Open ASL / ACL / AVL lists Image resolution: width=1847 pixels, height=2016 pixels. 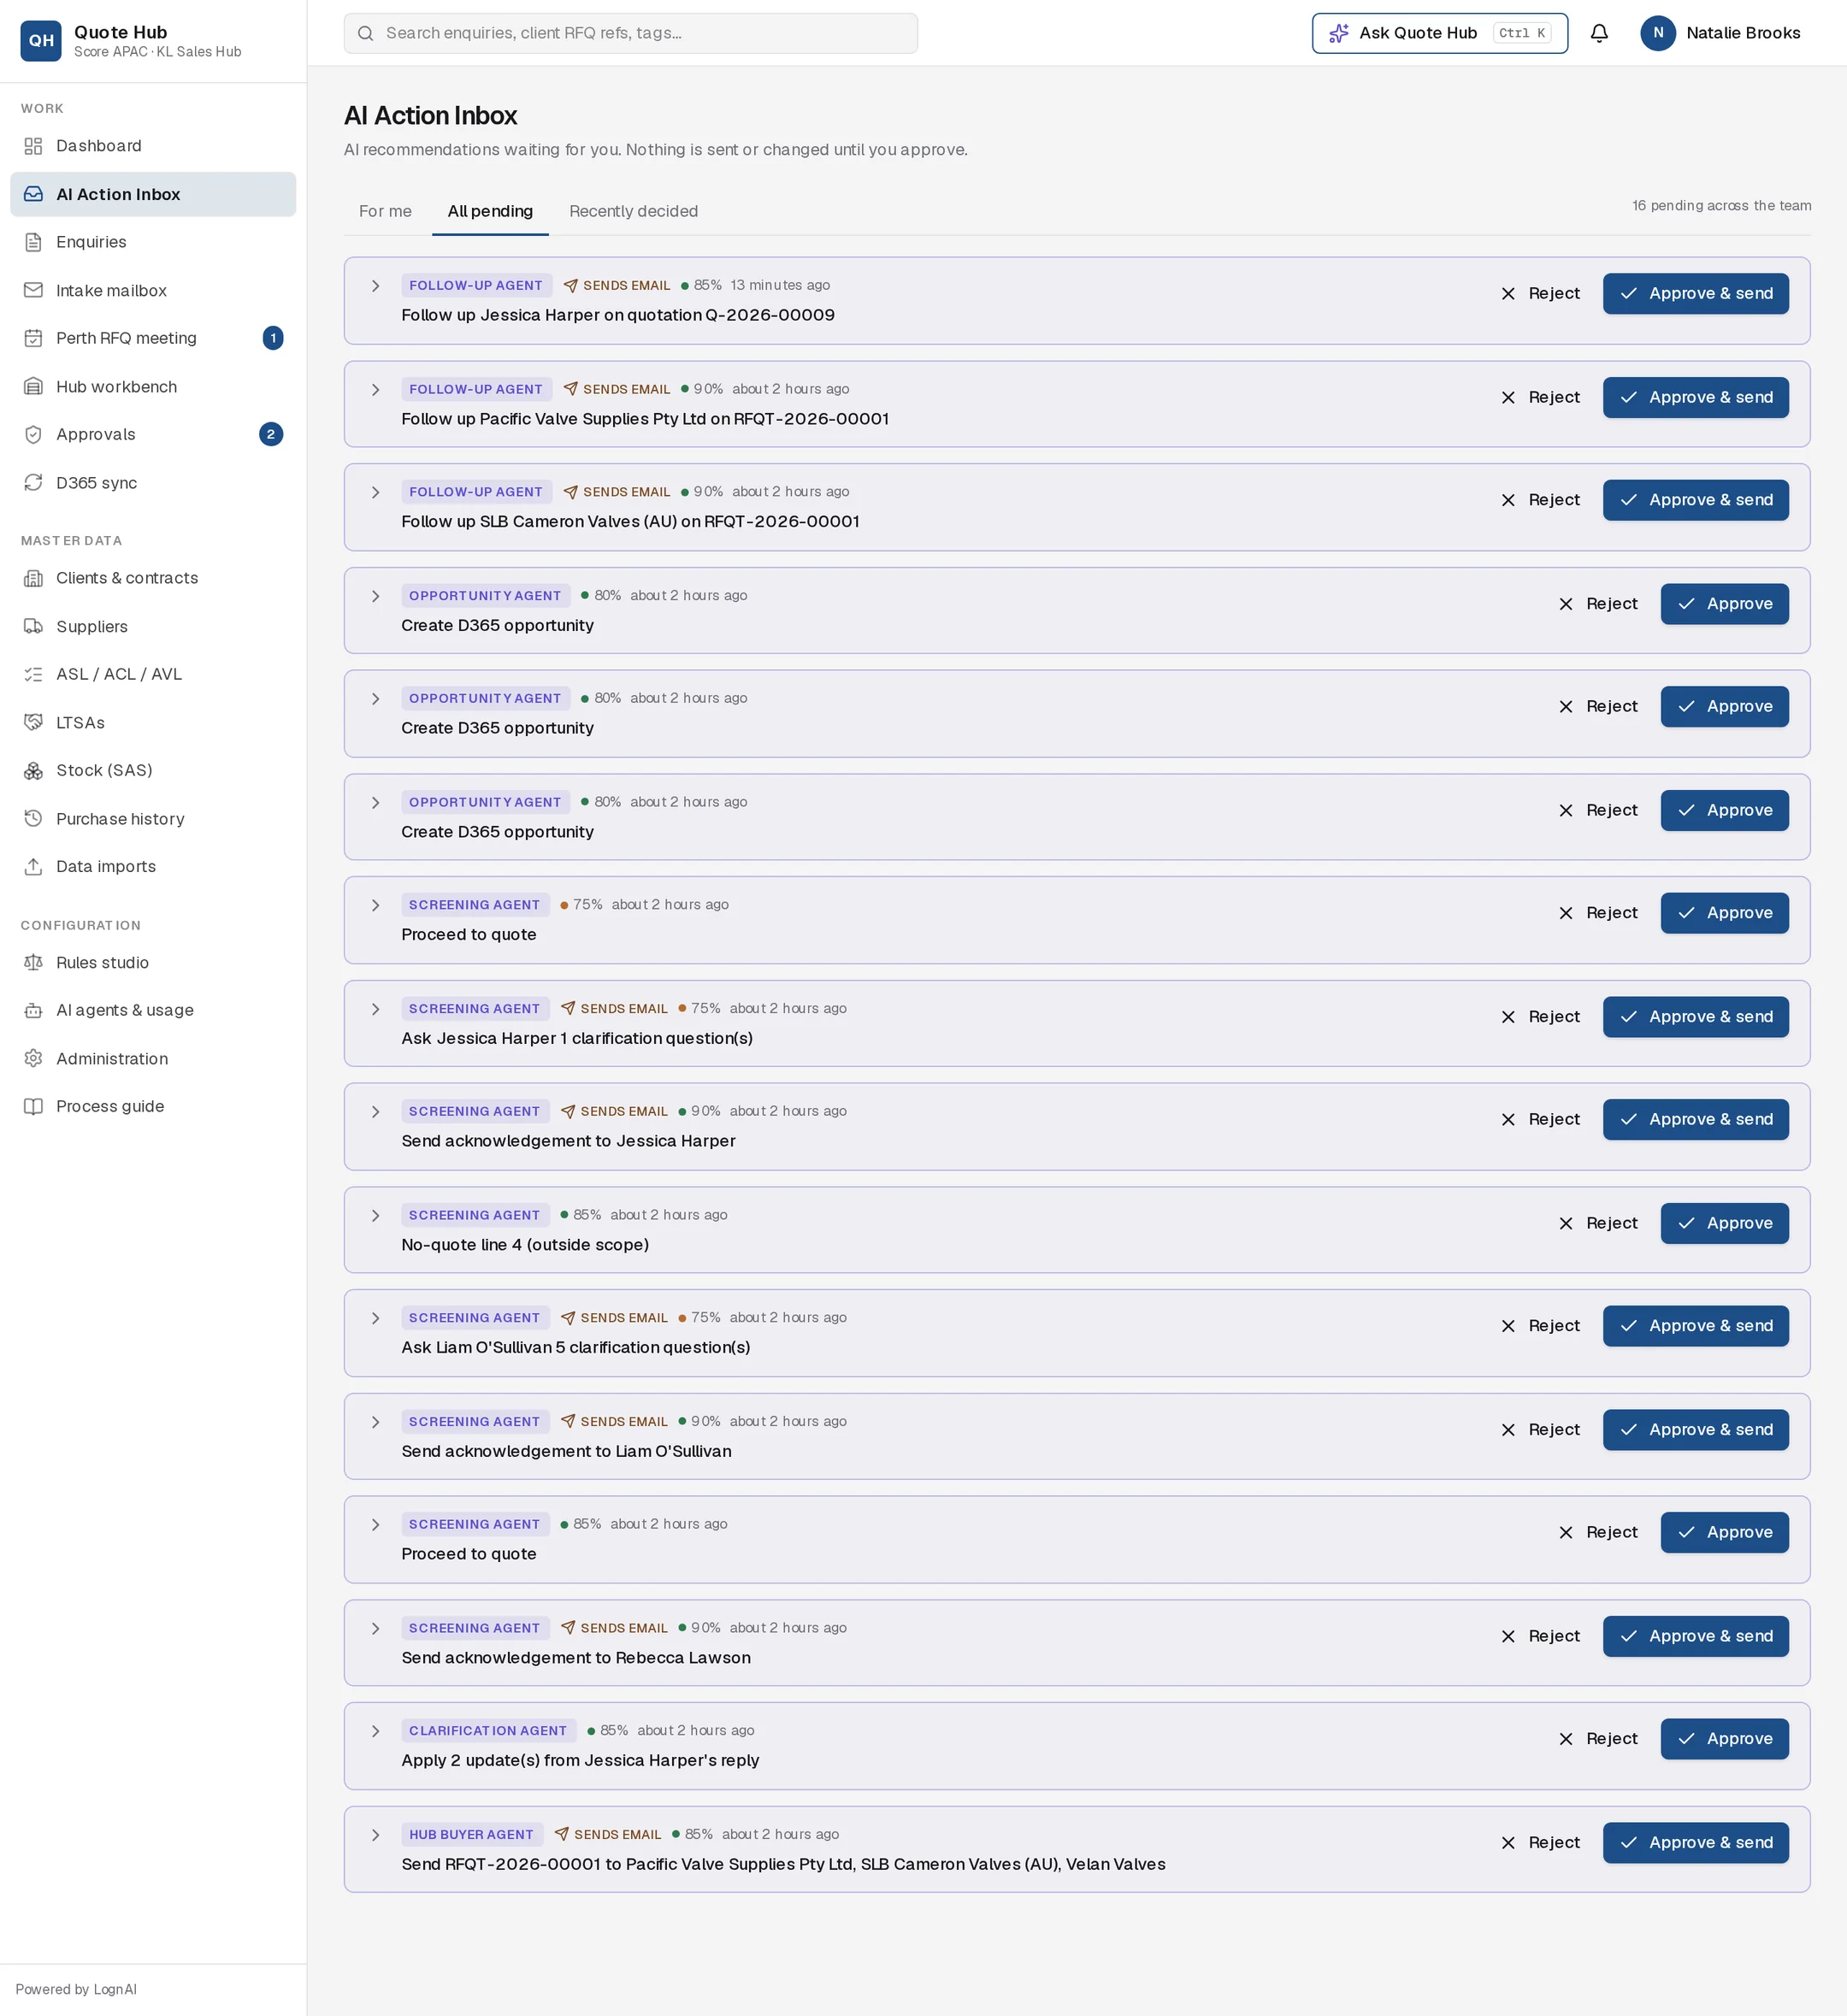(x=153, y=674)
